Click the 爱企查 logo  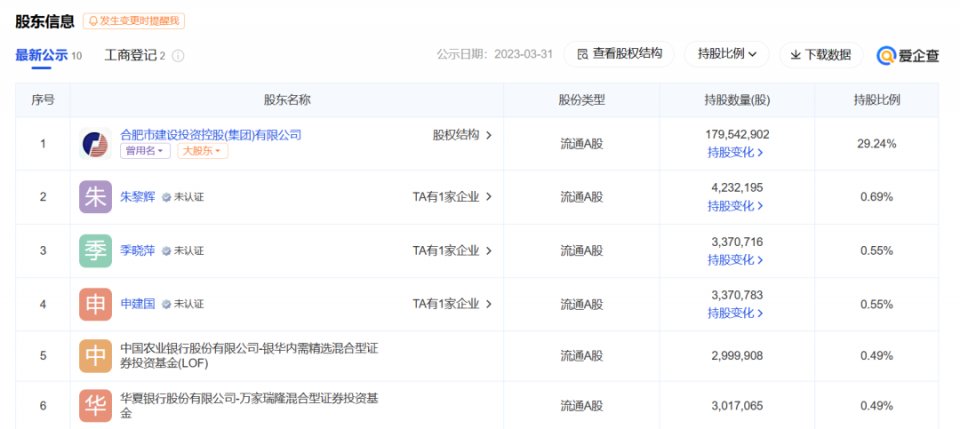pyautogui.click(x=908, y=55)
